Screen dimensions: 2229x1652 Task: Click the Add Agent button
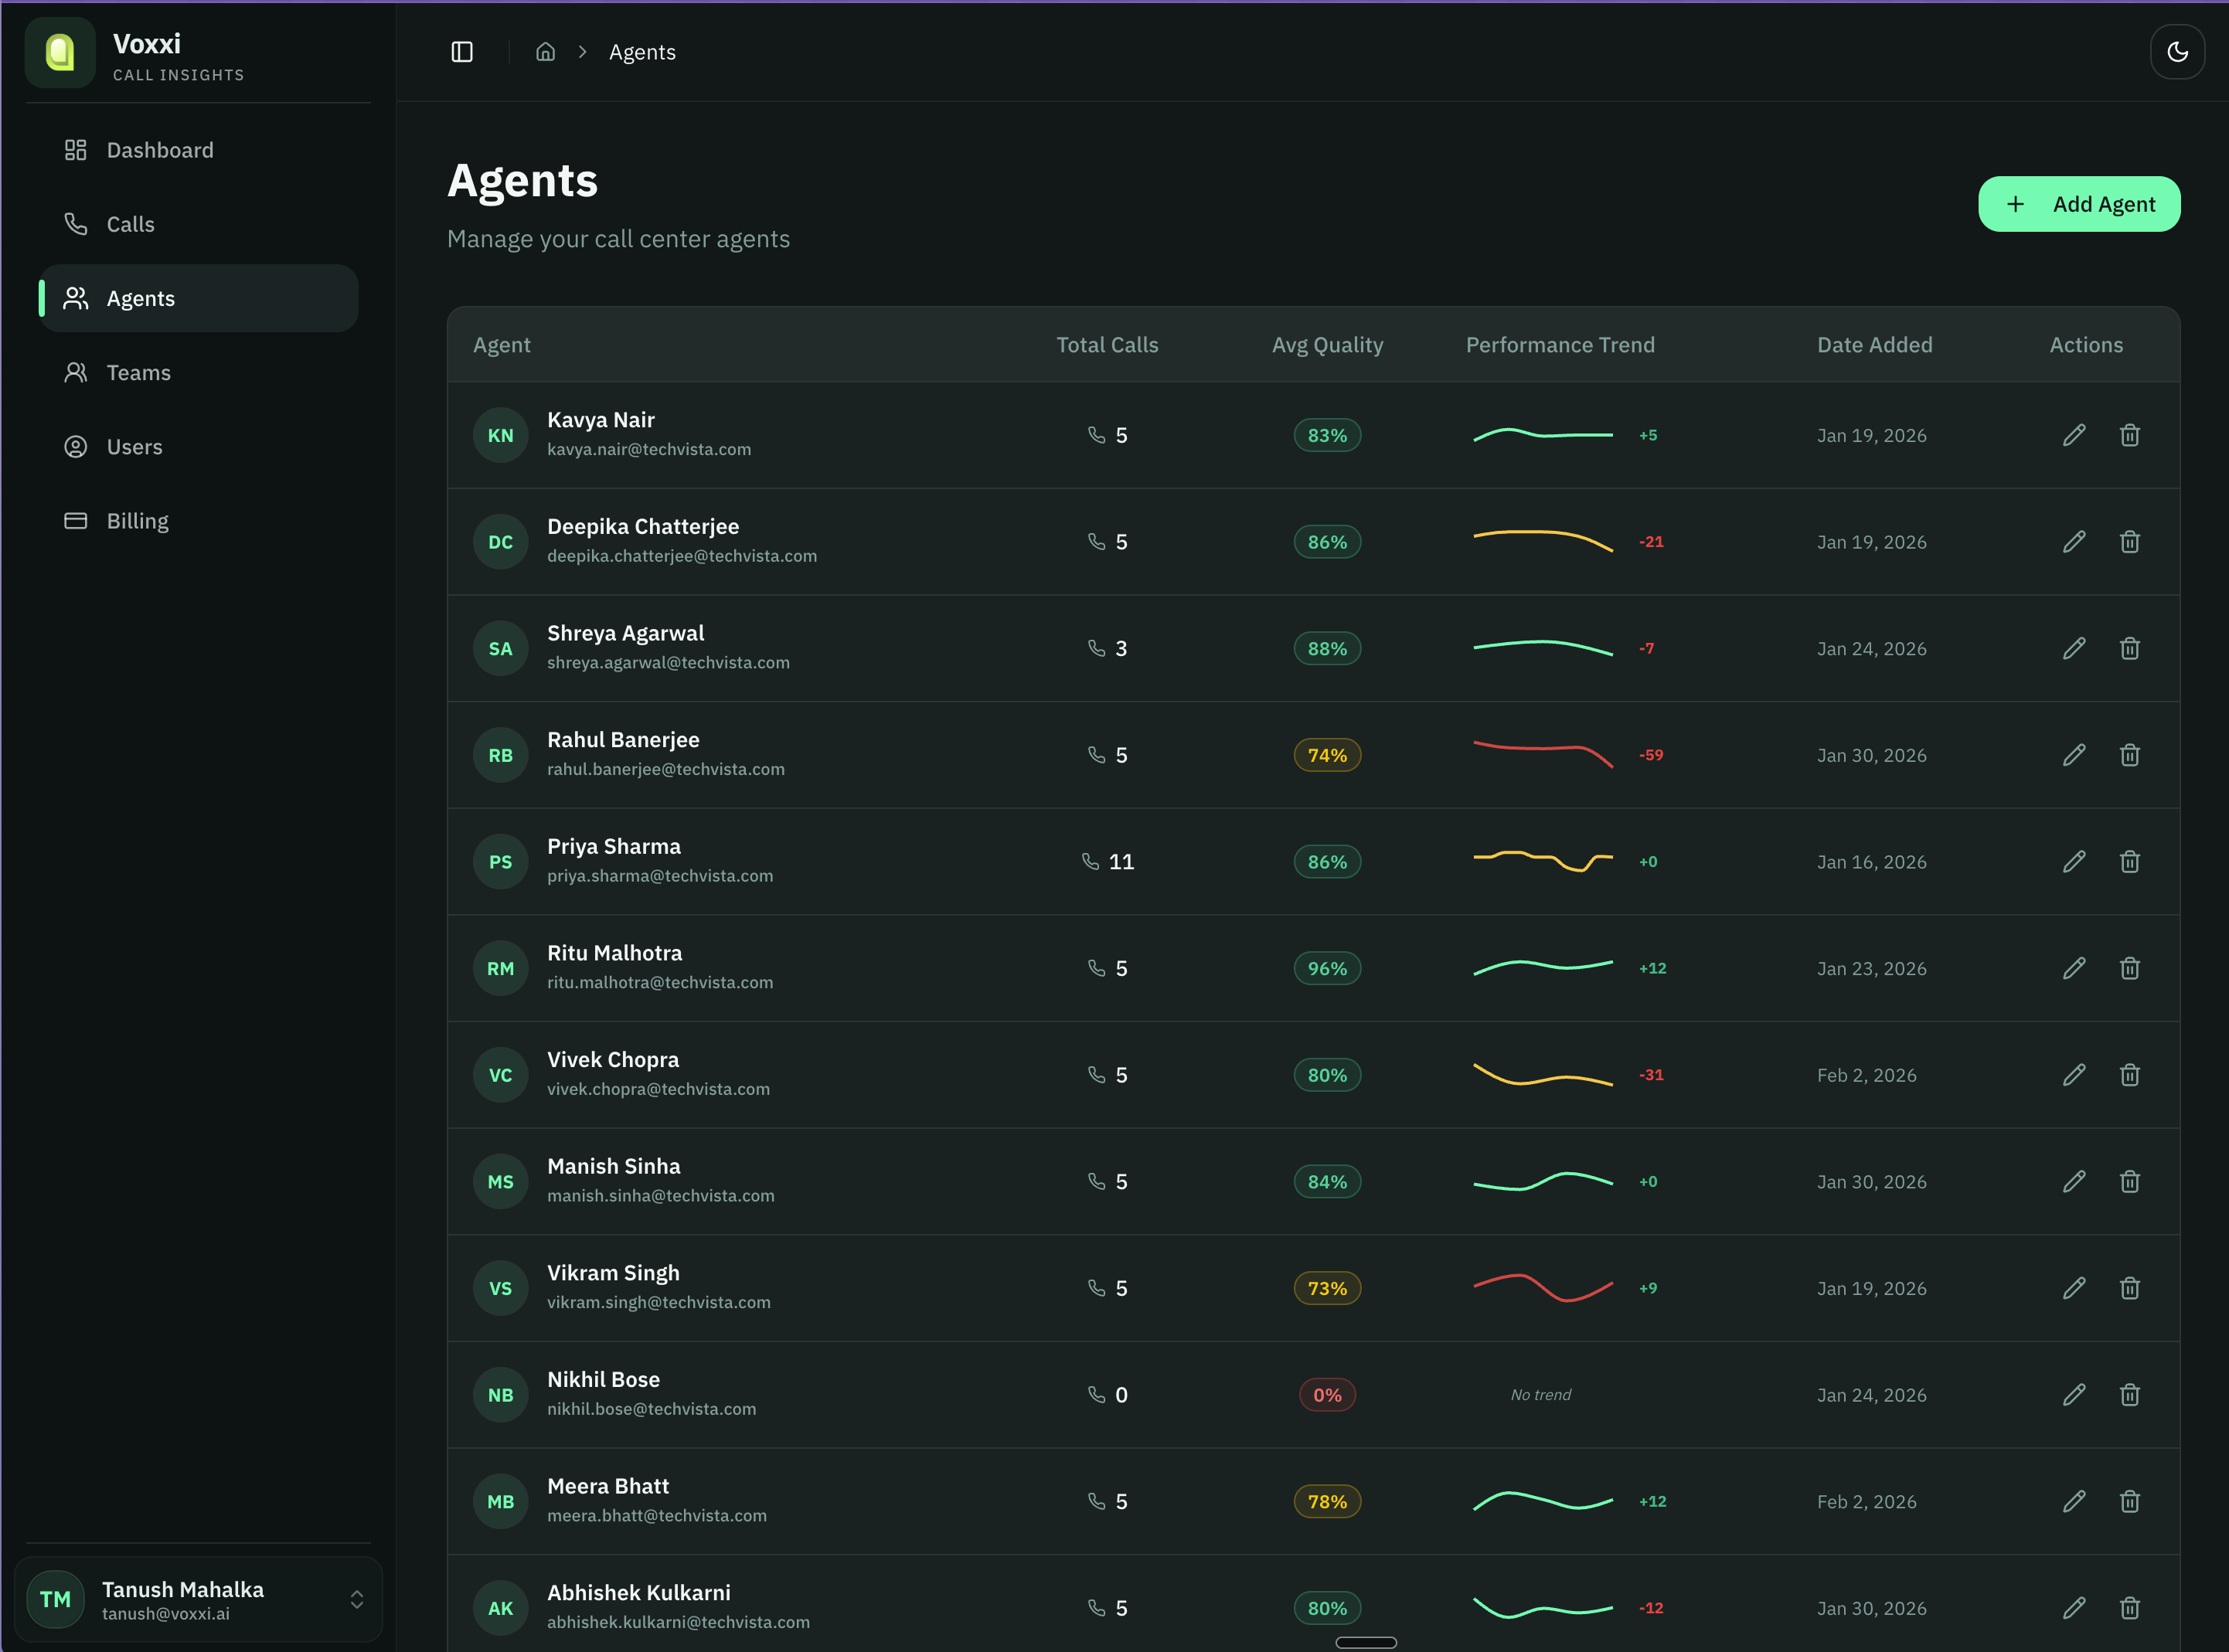2078,204
